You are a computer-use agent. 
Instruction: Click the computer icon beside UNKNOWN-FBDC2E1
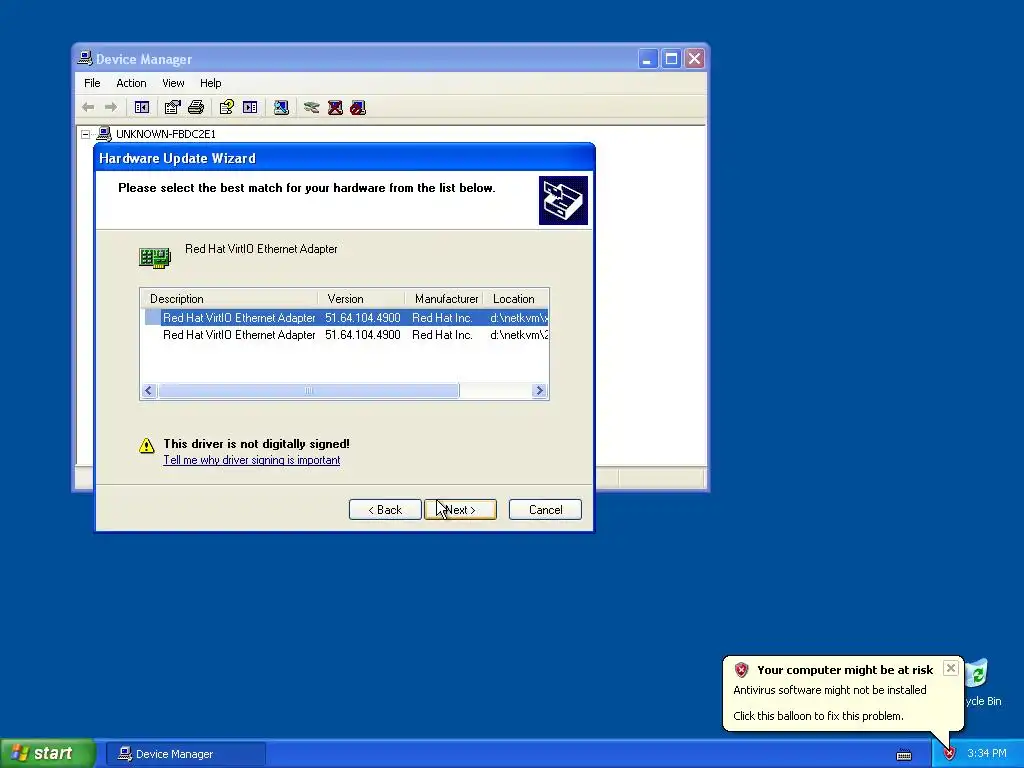click(x=104, y=134)
